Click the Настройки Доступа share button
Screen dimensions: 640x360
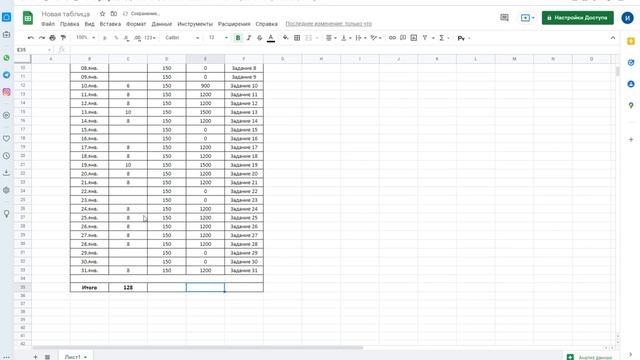pyautogui.click(x=578, y=18)
